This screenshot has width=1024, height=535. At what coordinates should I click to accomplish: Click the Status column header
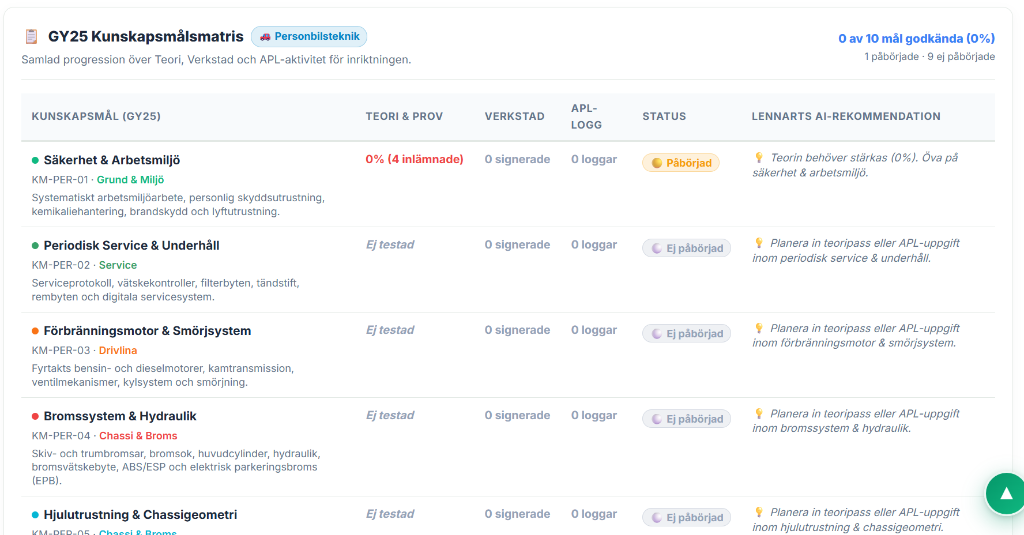coord(664,116)
